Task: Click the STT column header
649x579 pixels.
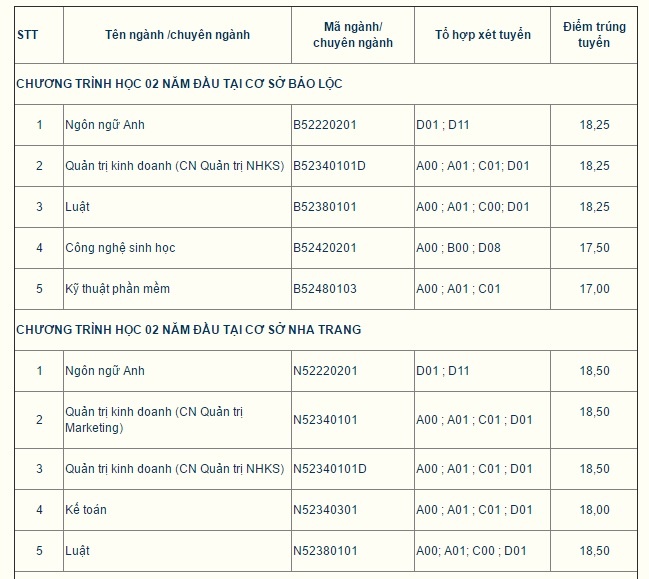Action: coord(27,35)
